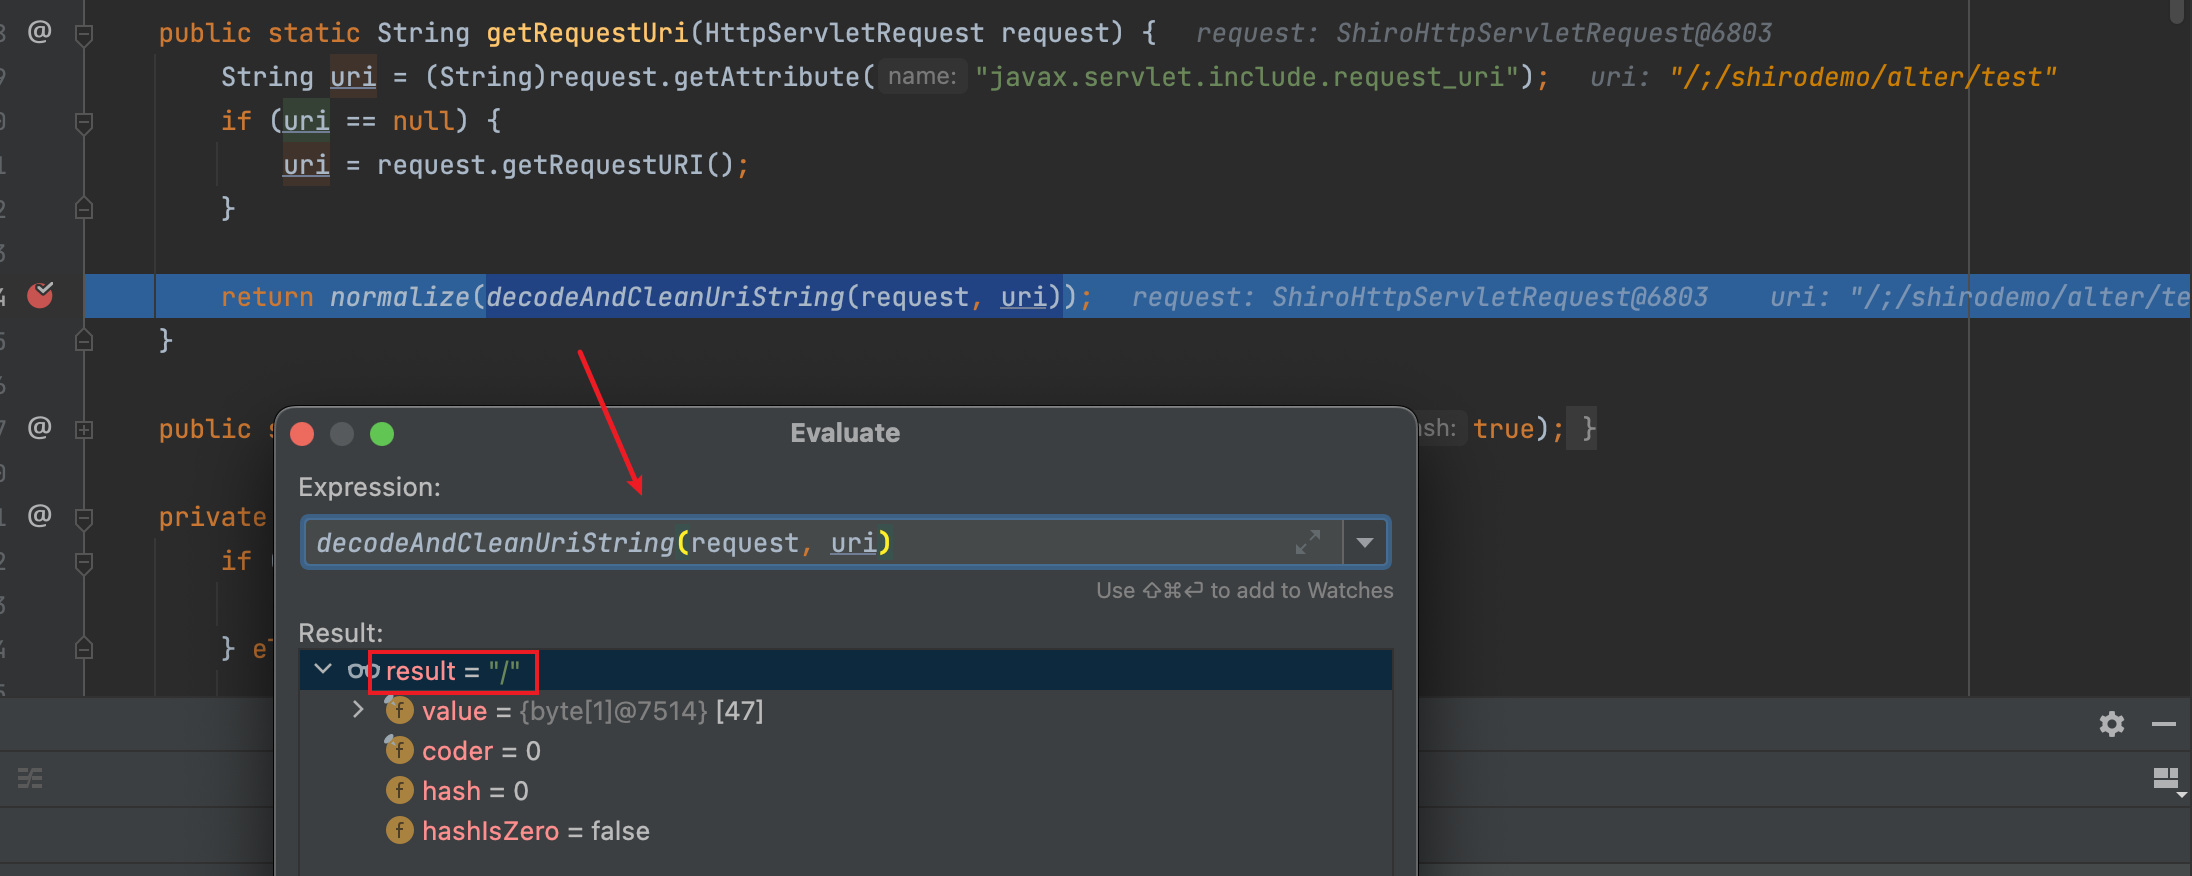Collapse the if (uri == null) block fold

tap(85, 122)
